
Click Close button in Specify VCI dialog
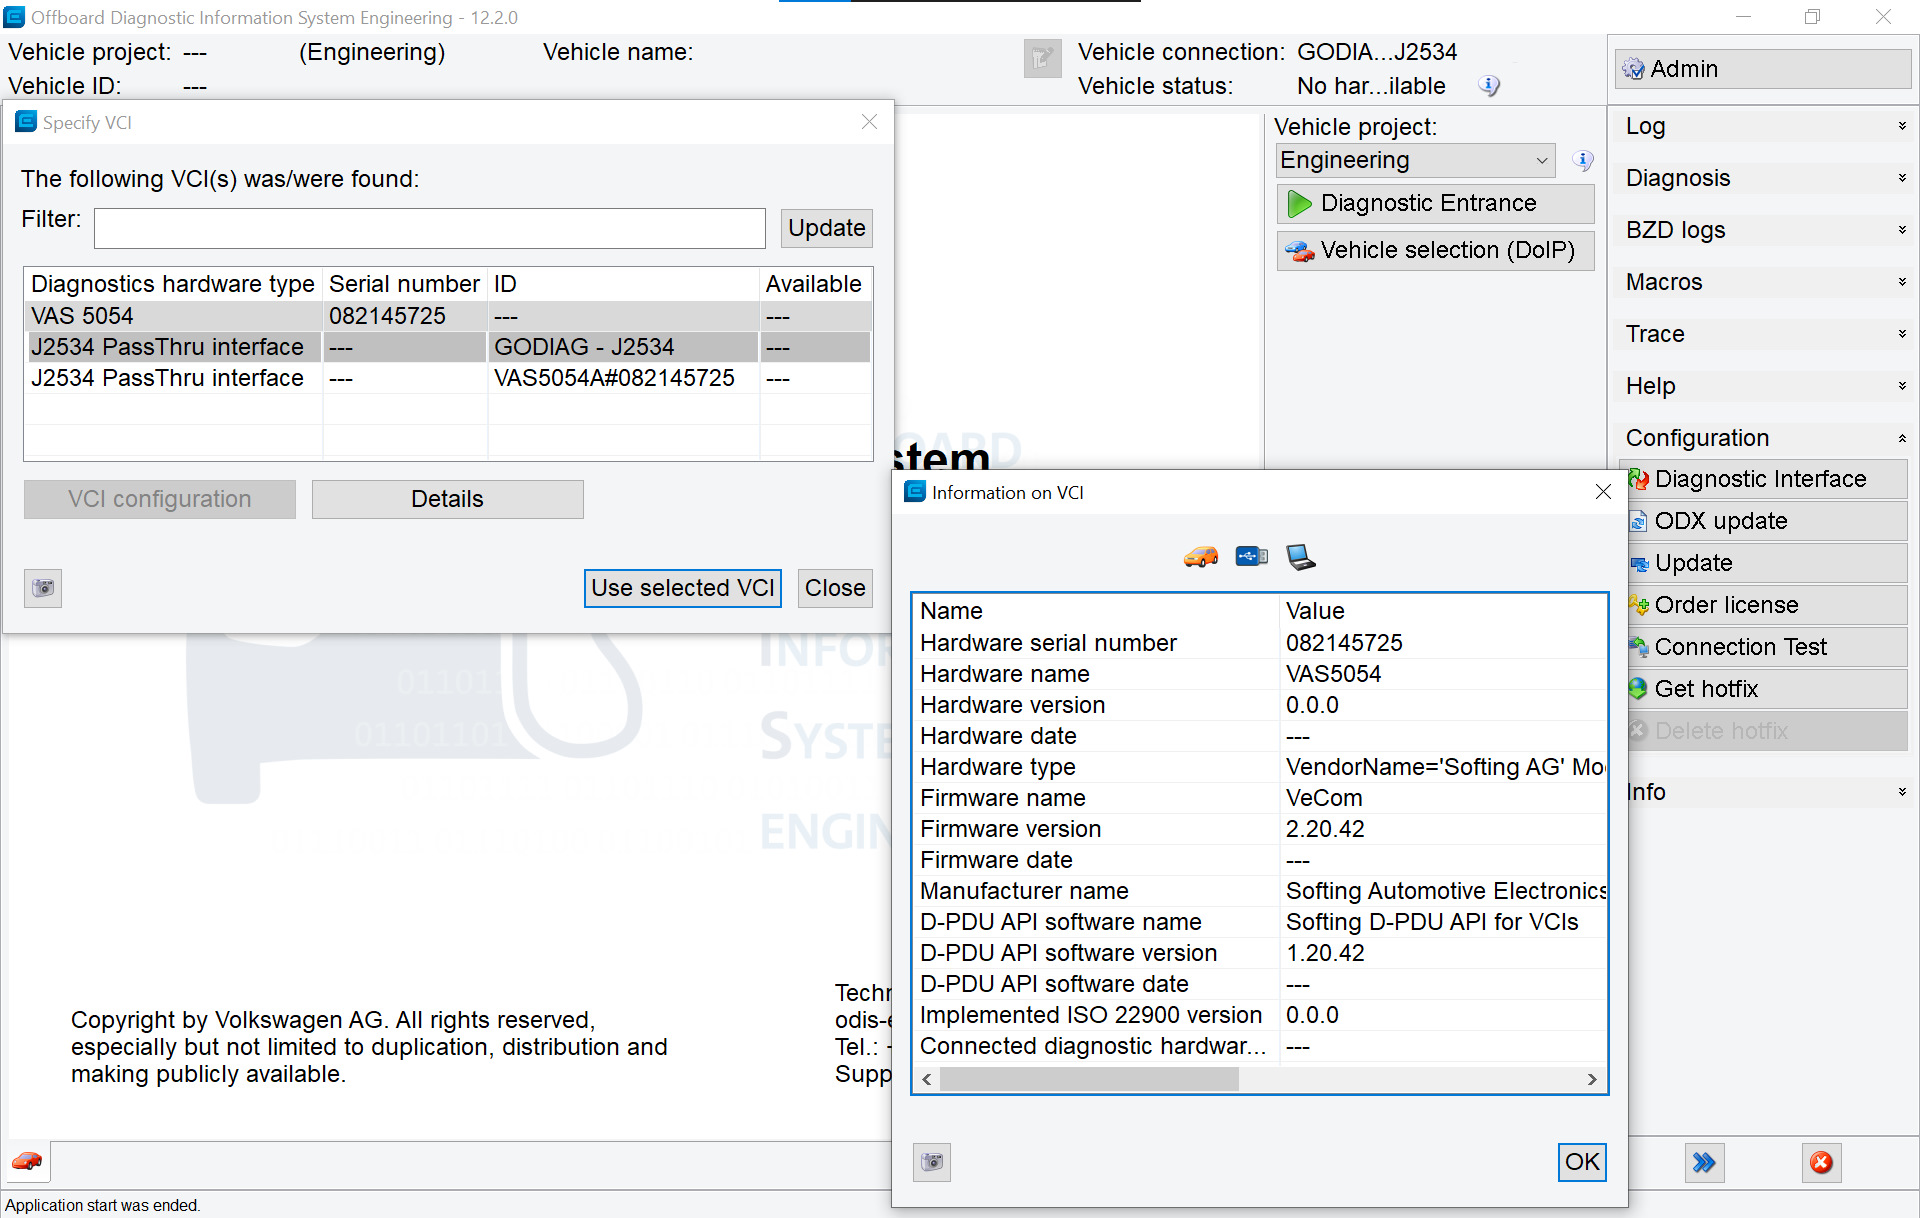point(835,588)
